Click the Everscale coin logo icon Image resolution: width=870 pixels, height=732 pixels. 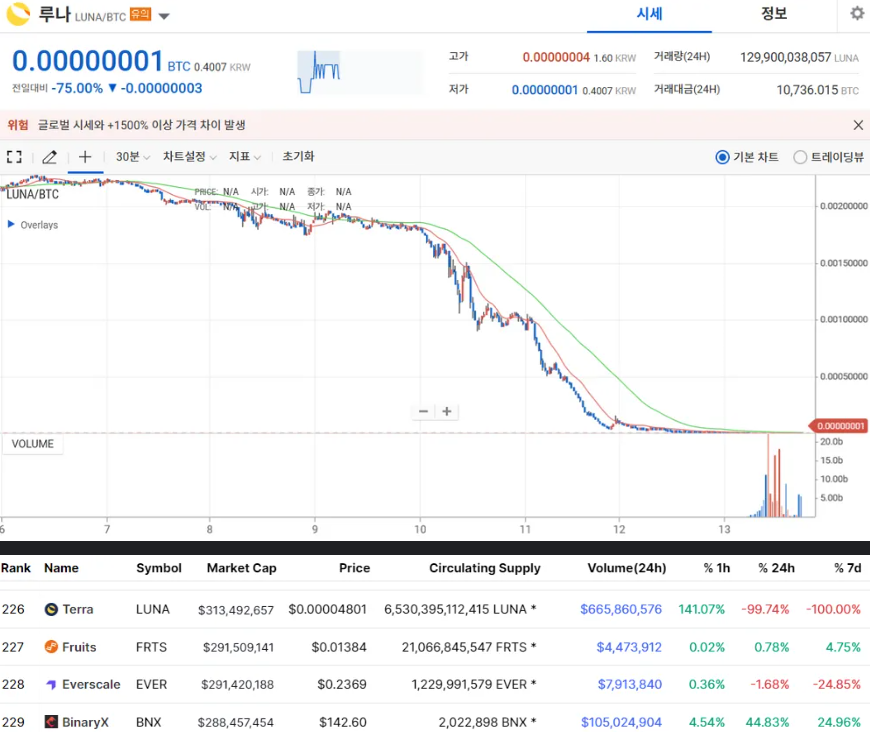51,684
